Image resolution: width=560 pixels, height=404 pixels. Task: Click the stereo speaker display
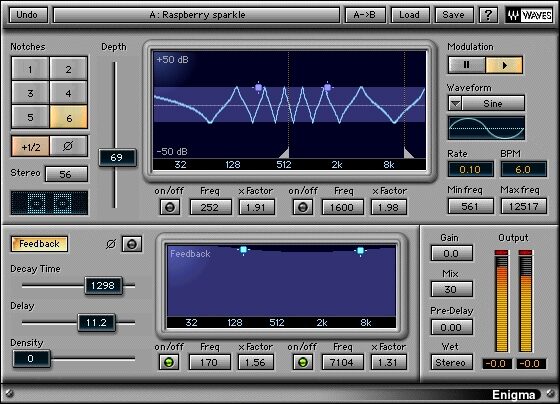[x=49, y=203]
